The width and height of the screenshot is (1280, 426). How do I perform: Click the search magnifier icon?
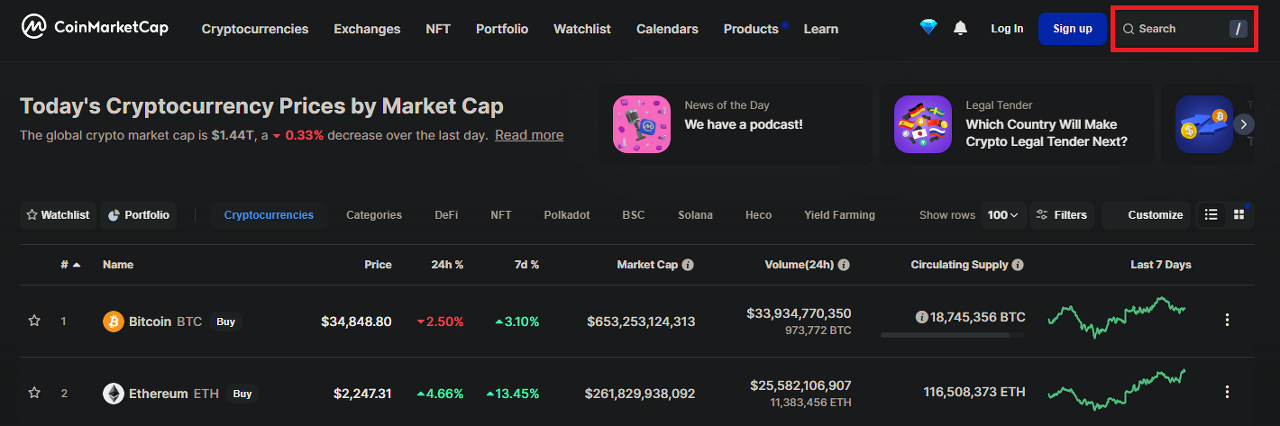pos(1128,29)
